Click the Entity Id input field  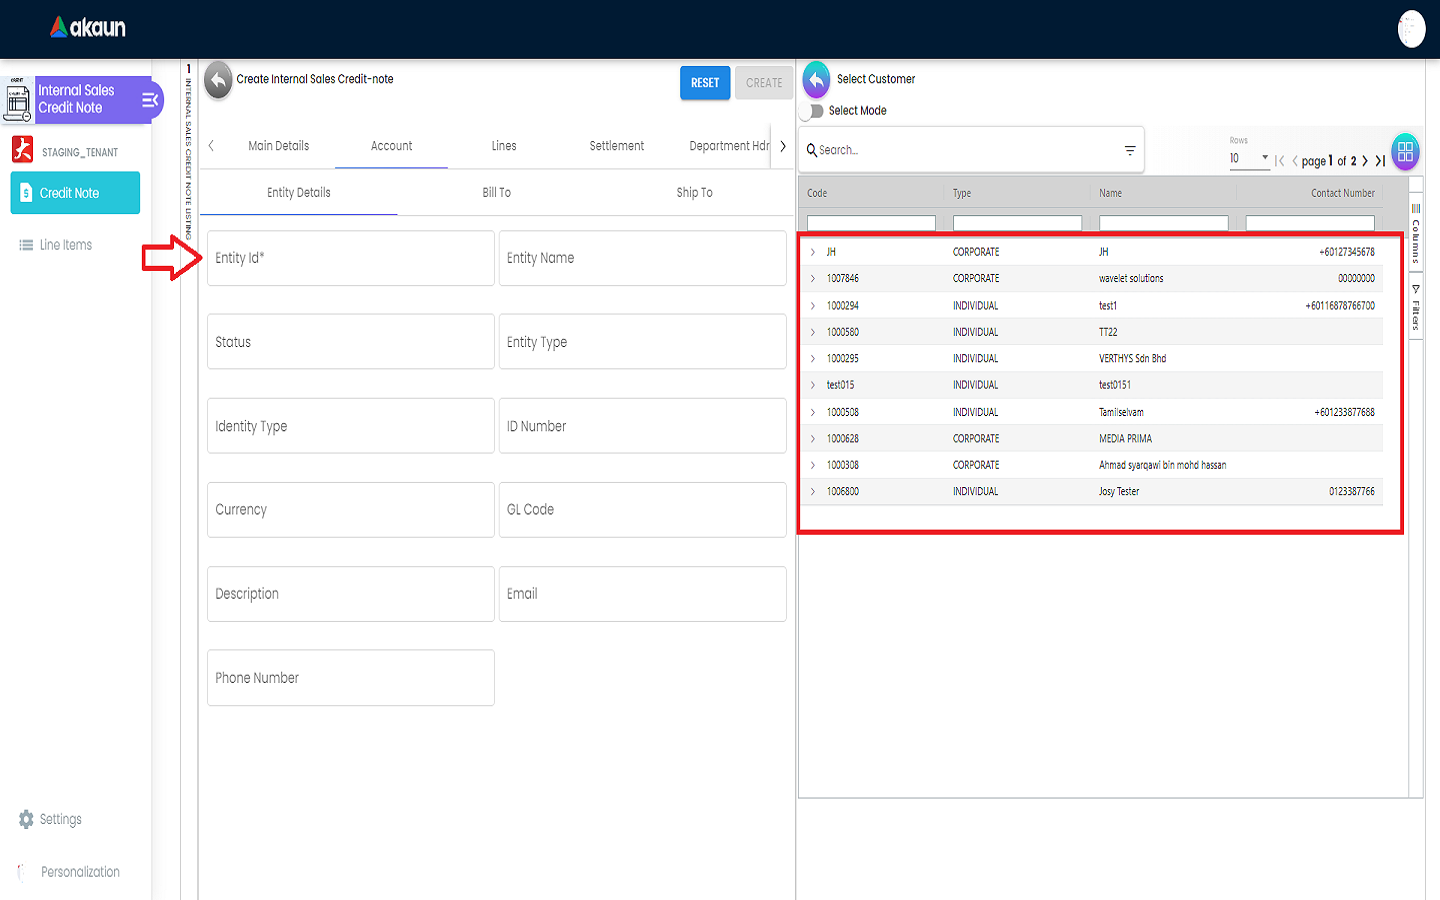click(x=350, y=258)
